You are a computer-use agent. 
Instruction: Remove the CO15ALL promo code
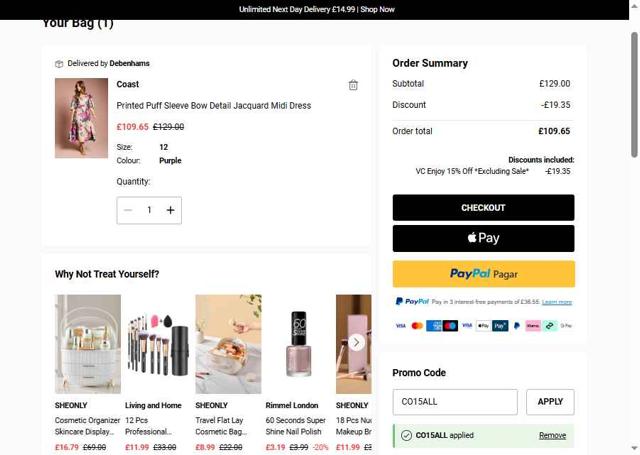[552, 435]
